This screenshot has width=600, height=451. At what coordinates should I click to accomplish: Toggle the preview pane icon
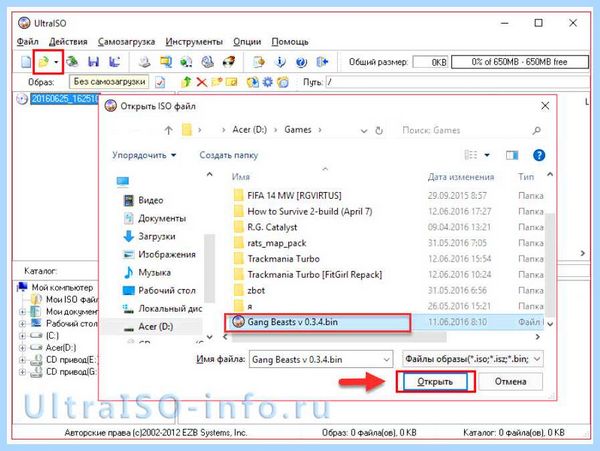coord(512,155)
